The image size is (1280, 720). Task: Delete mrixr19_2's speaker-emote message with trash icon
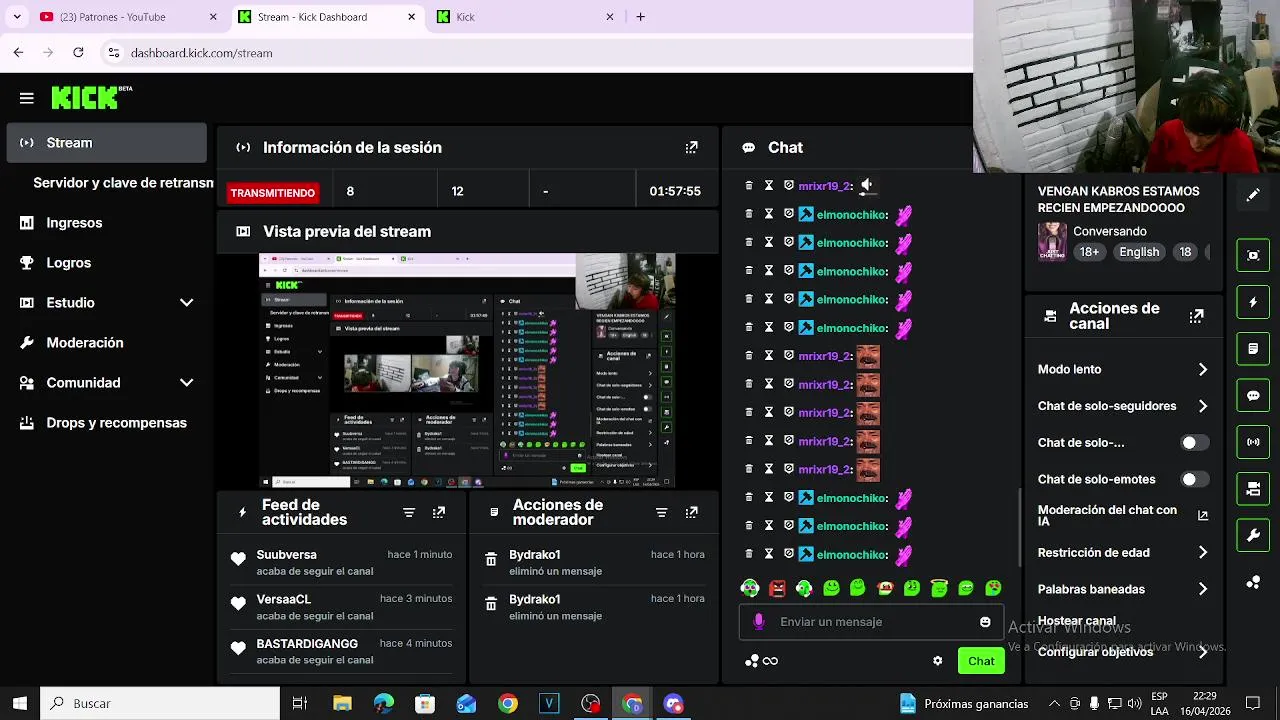coord(749,185)
